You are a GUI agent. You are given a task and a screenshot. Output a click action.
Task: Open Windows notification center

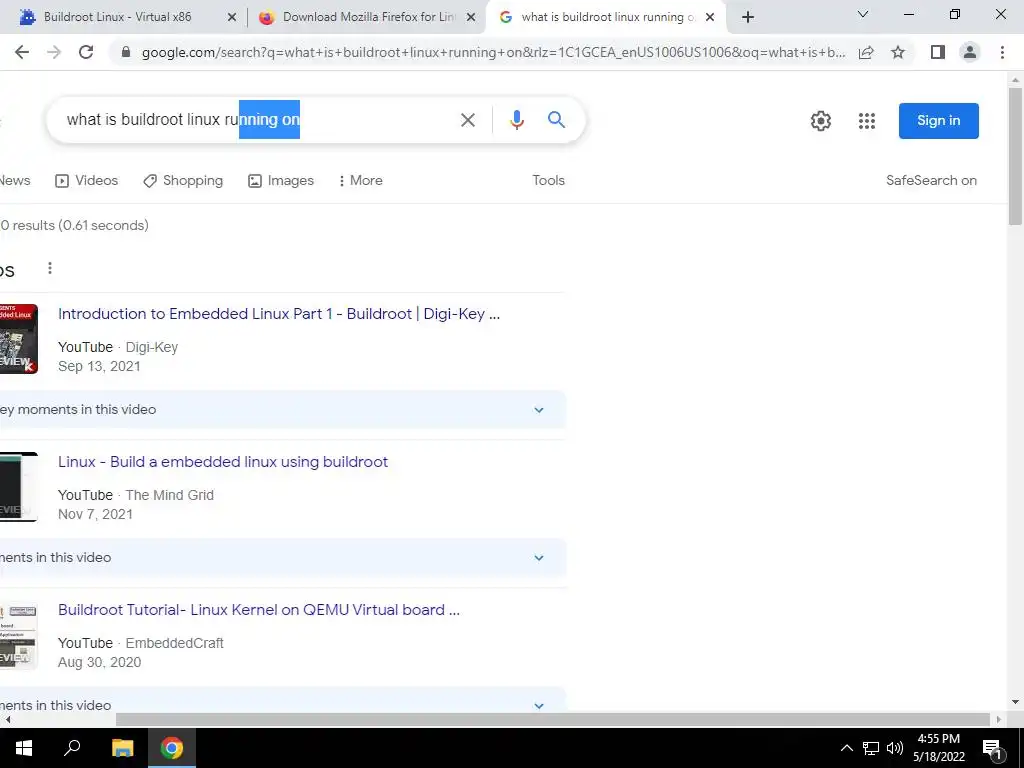click(x=992, y=748)
